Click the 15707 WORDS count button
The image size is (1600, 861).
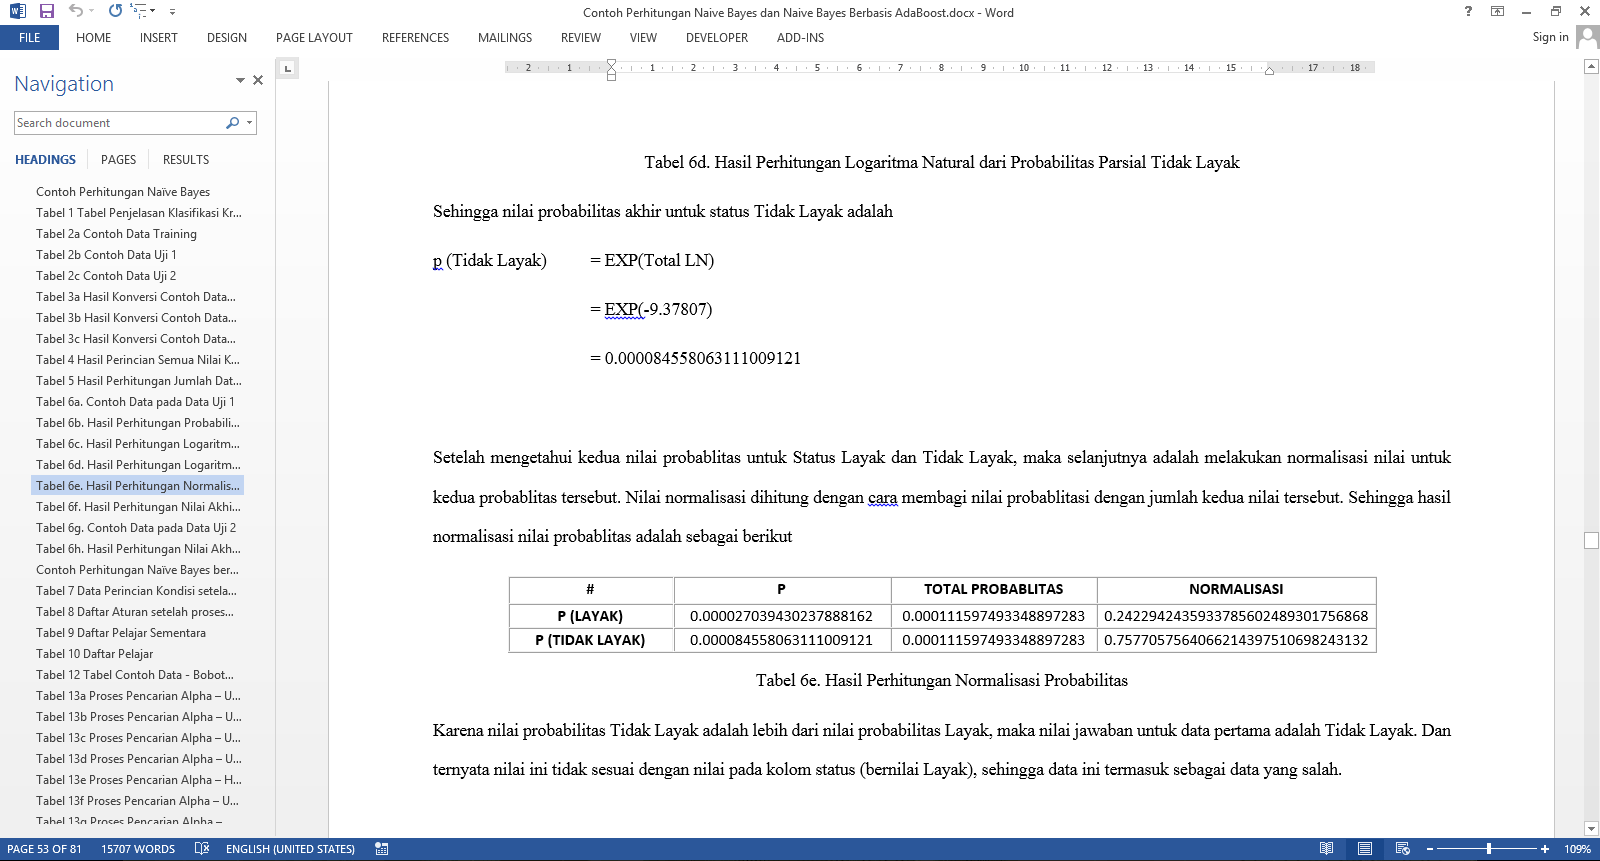pyautogui.click(x=138, y=849)
